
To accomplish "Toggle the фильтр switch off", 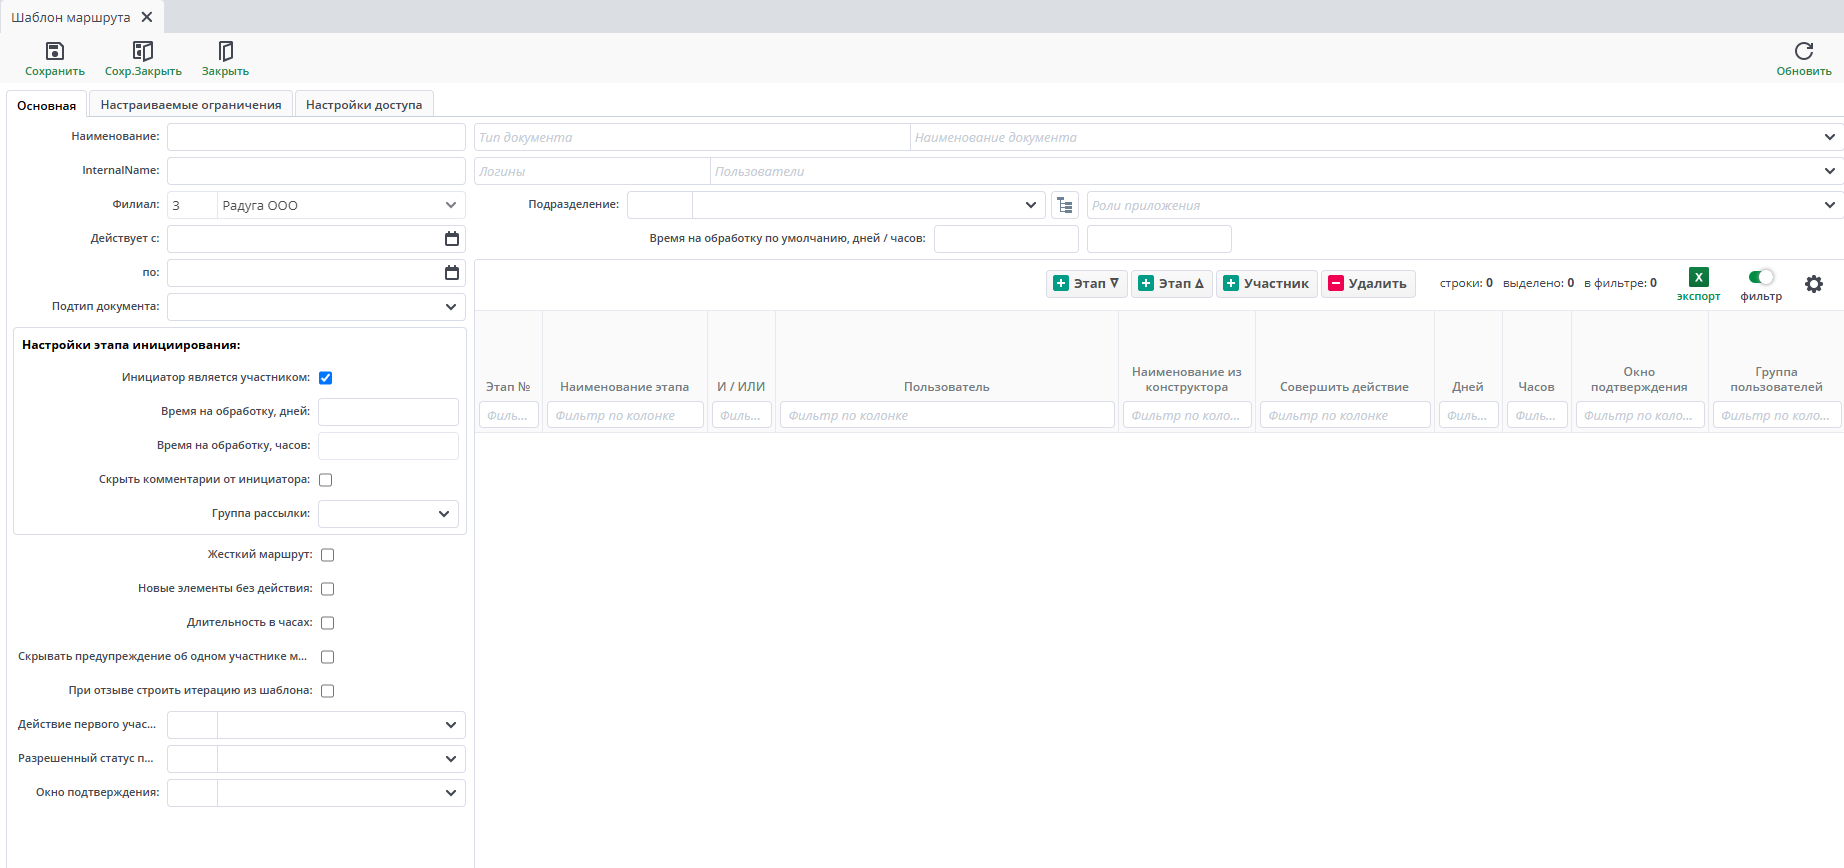I will pyautogui.click(x=1761, y=277).
